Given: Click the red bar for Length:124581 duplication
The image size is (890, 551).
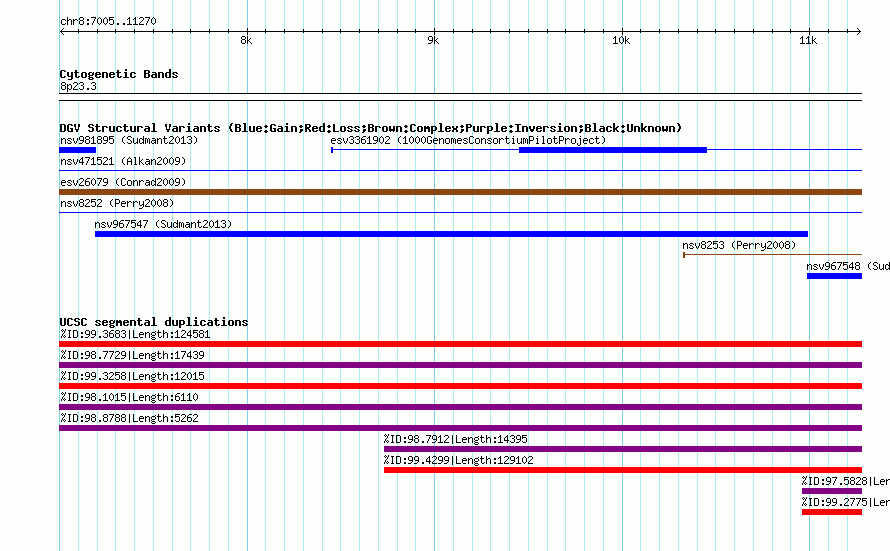Looking at the screenshot, I should 460,344.
